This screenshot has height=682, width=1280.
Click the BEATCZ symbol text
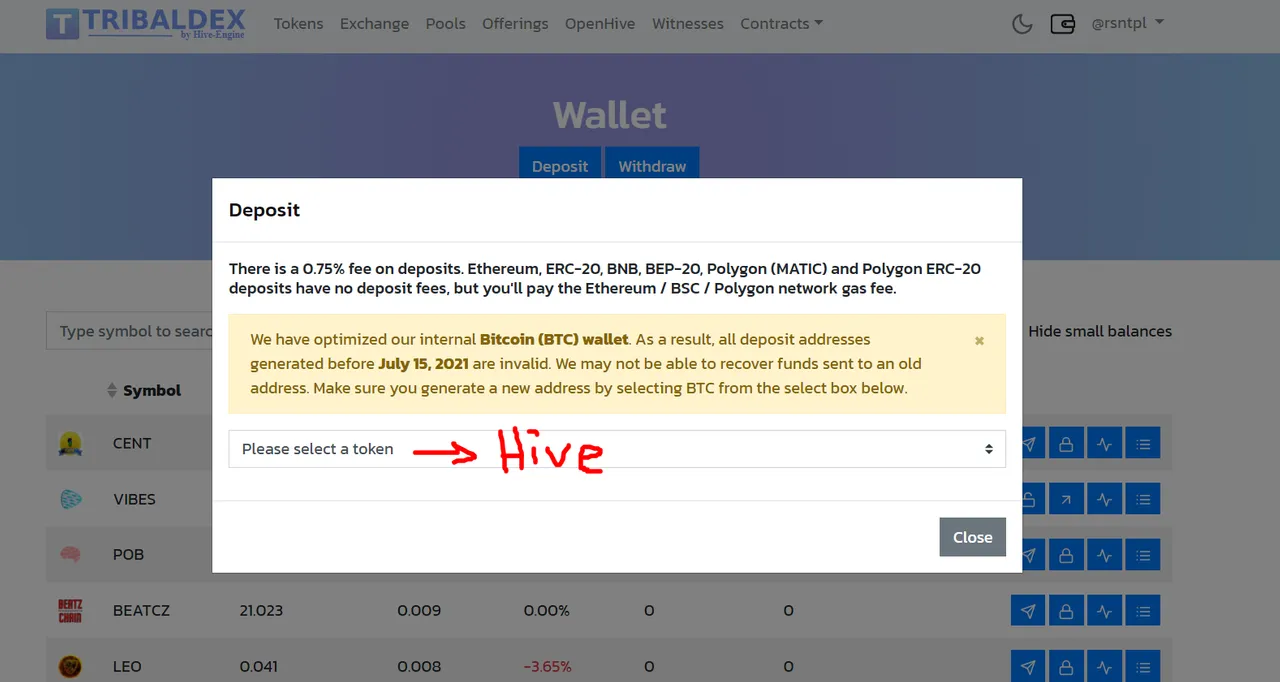tap(141, 610)
